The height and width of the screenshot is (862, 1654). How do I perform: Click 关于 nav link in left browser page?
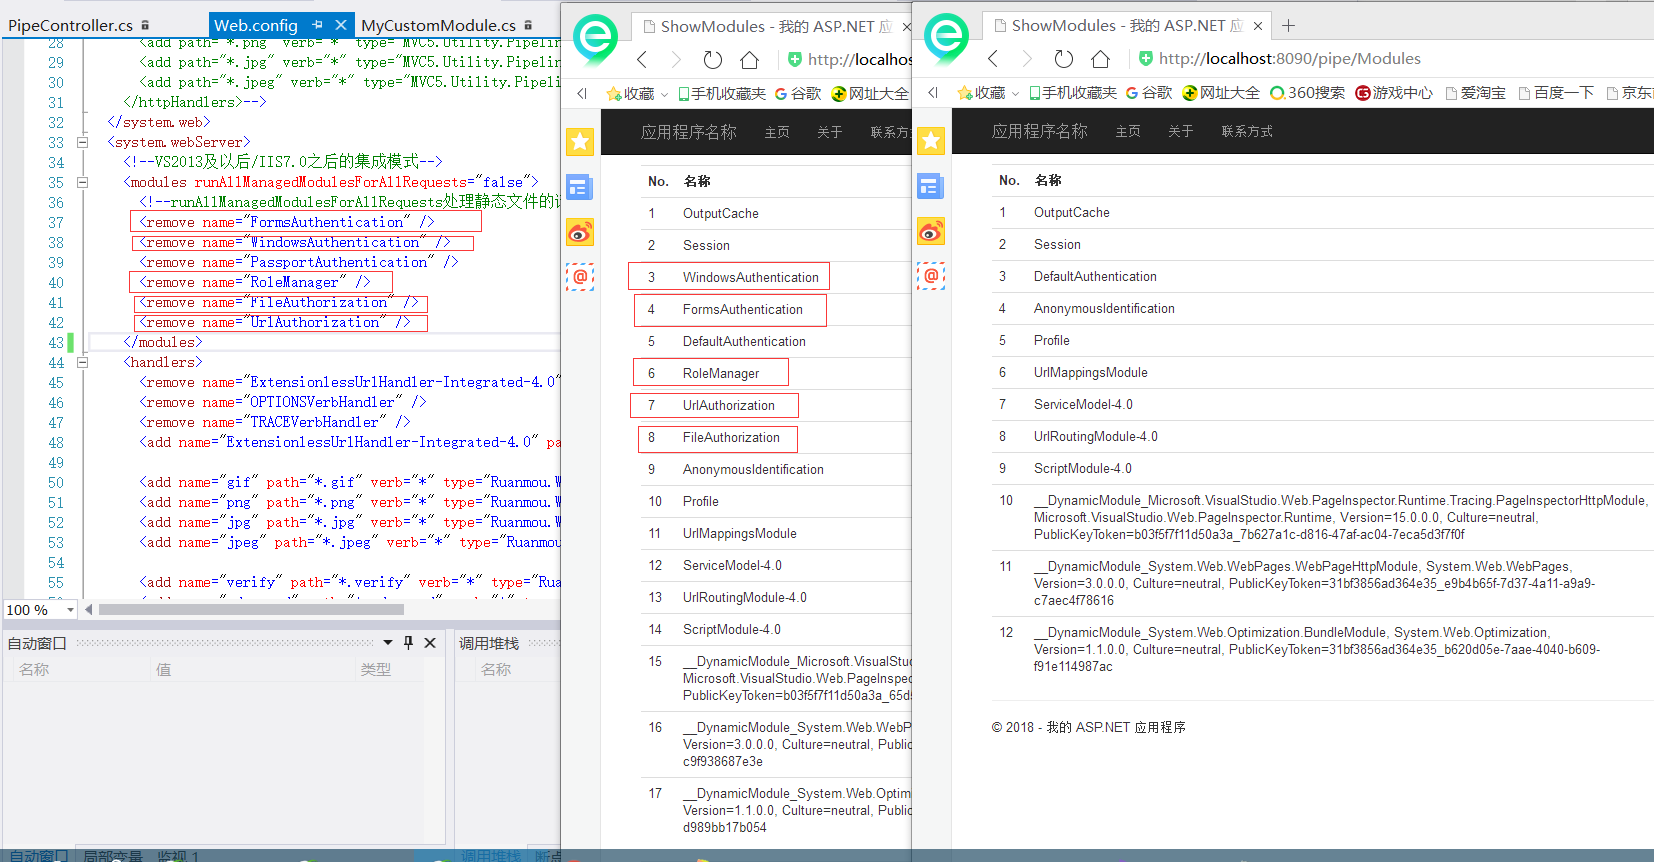pyautogui.click(x=830, y=132)
